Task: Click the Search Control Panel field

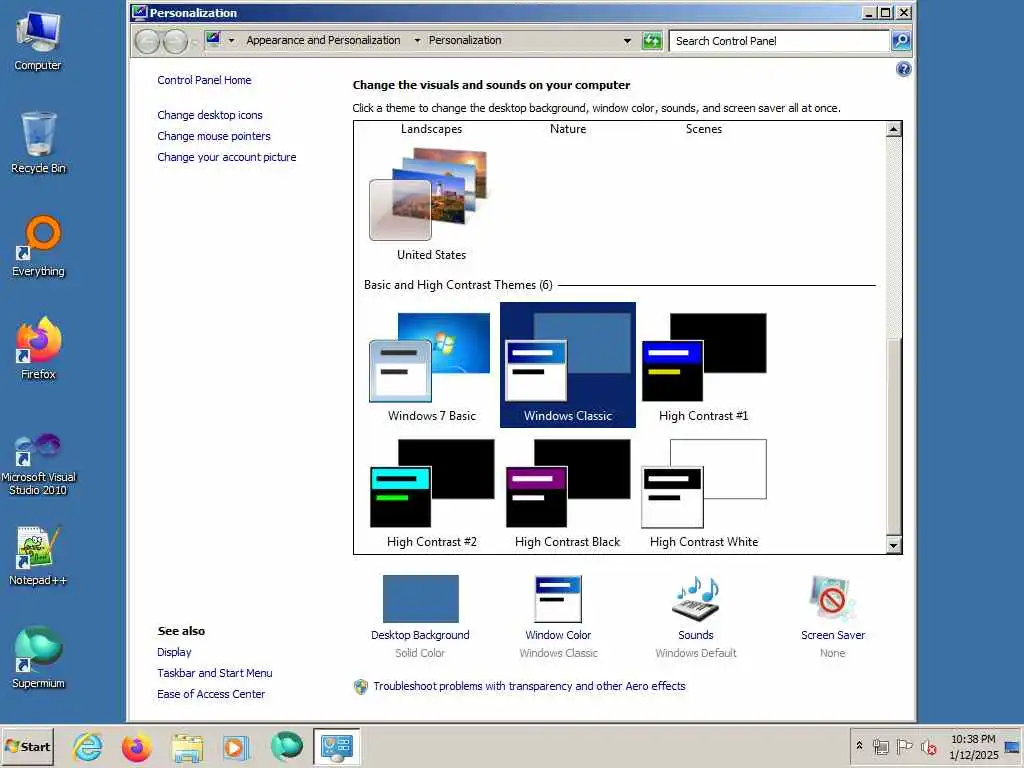Action: 780,40
